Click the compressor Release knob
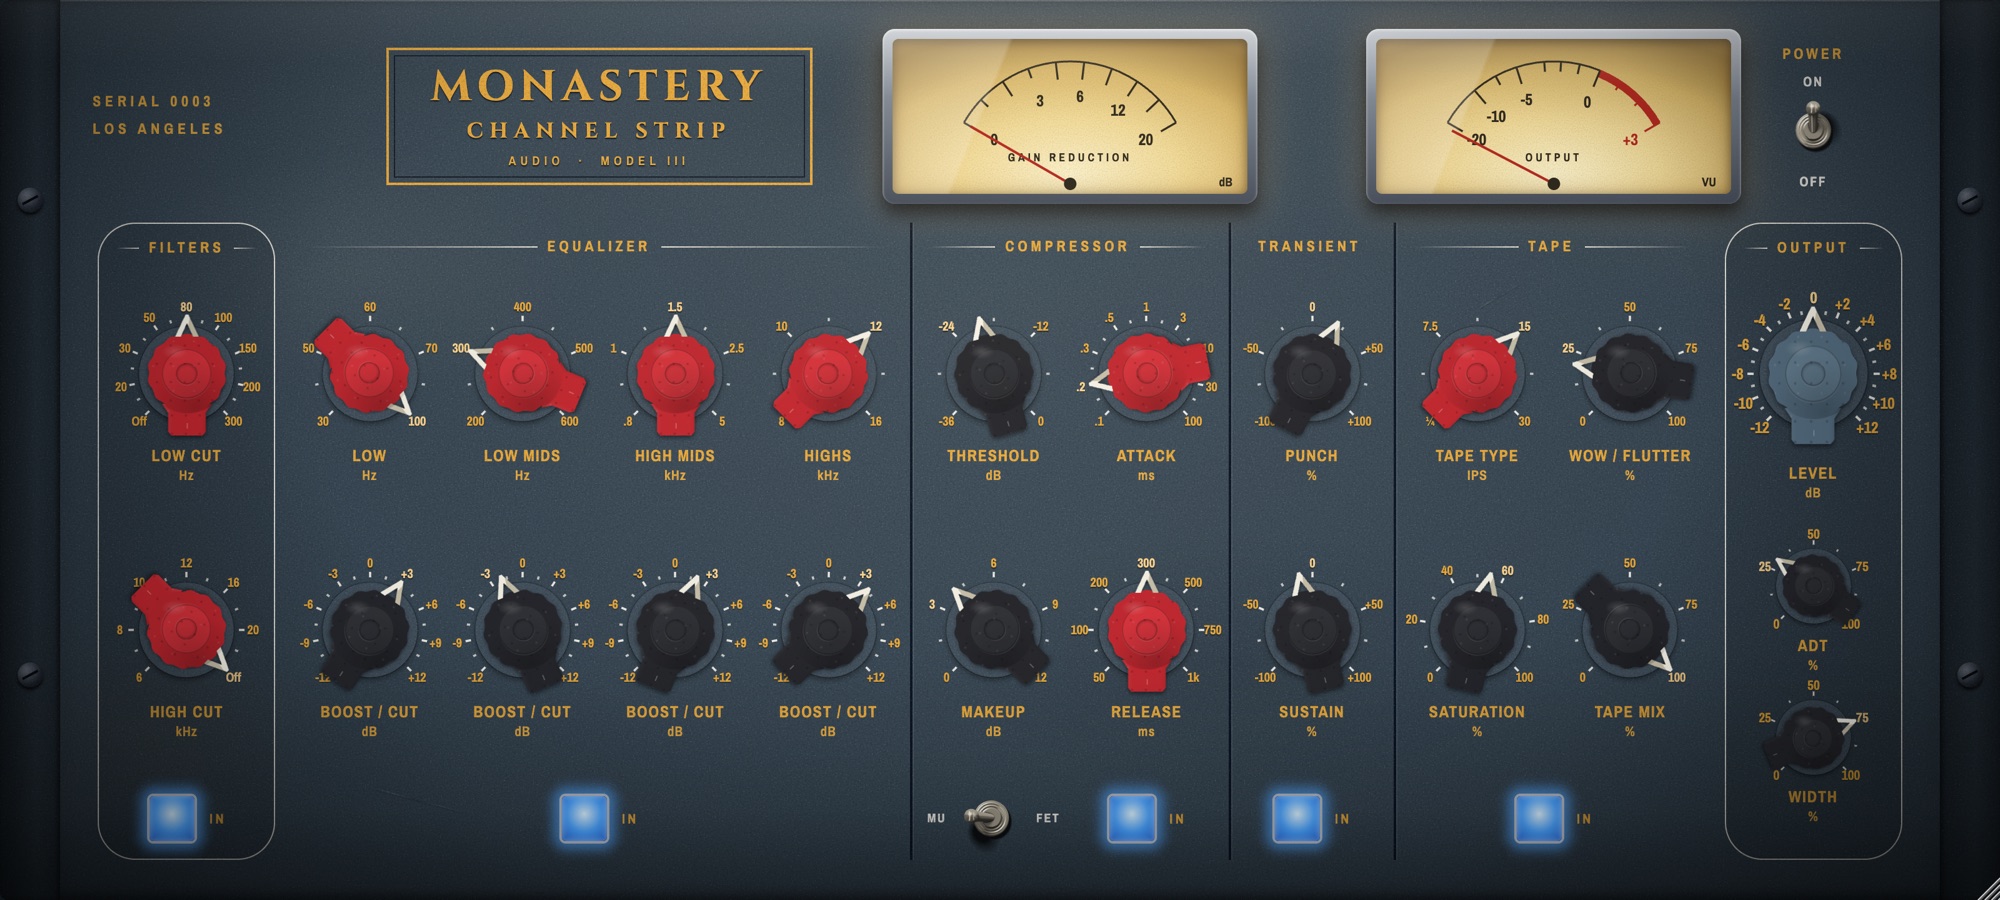This screenshot has height=900, width=2000. (1146, 630)
